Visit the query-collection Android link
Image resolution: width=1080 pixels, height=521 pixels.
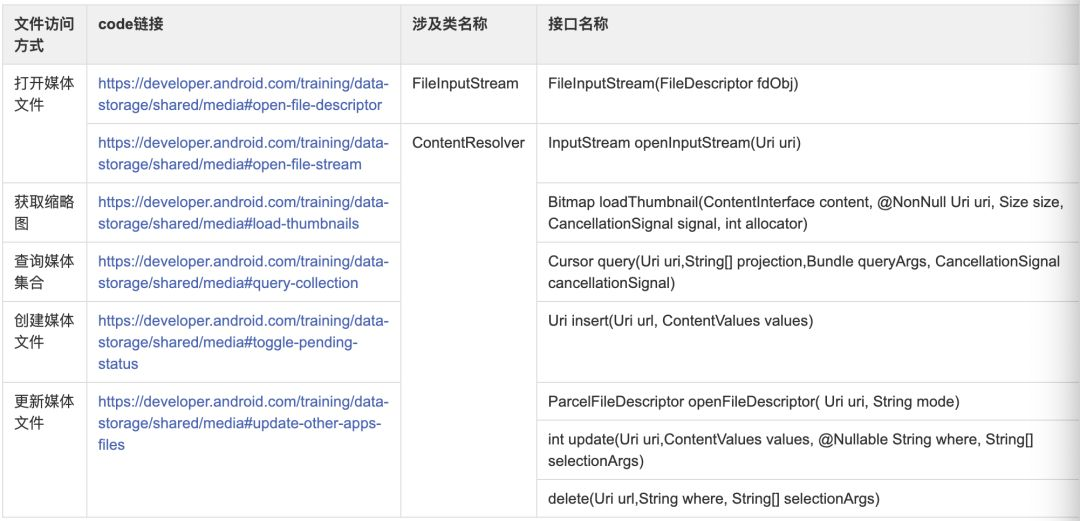click(243, 272)
